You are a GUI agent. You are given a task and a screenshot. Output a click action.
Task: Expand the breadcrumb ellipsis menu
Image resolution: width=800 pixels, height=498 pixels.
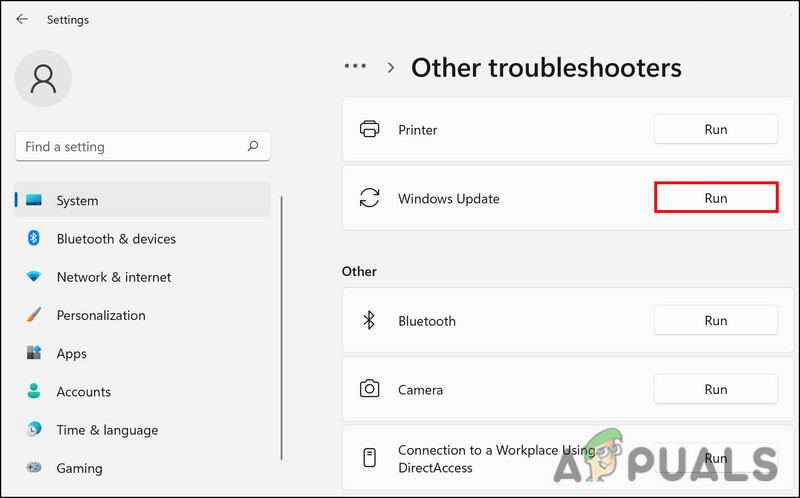pos(355,66)
